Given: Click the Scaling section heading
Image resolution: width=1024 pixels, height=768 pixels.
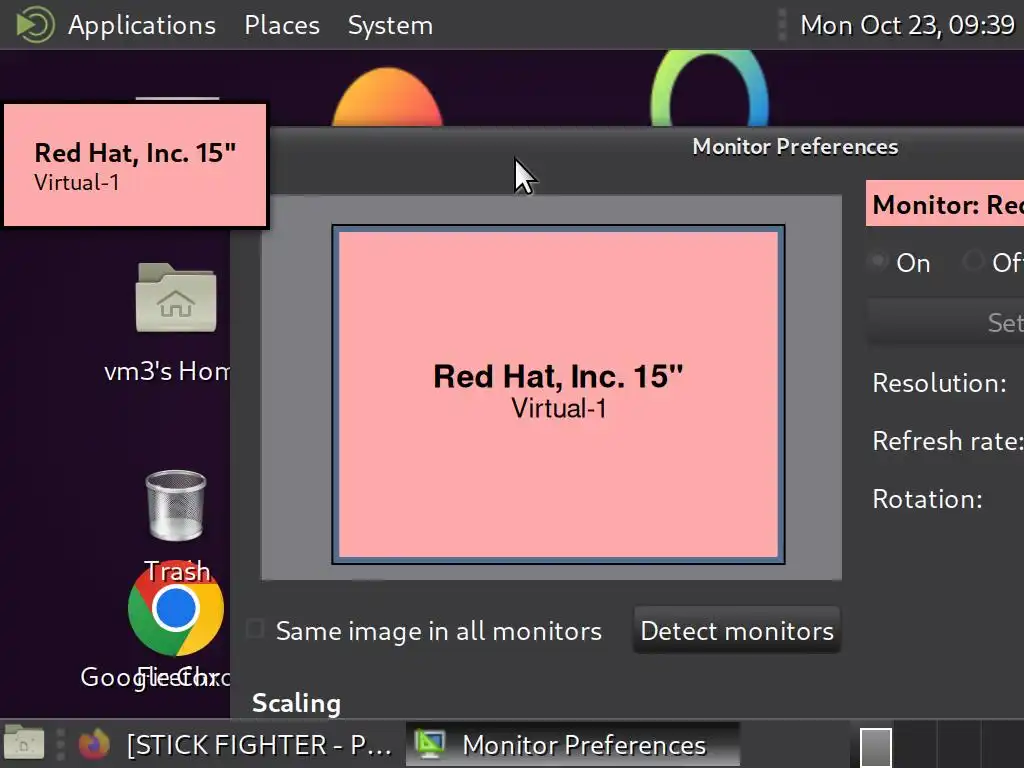Looking at the screenshot, I should pyautogui.click(x=296, y=703).
